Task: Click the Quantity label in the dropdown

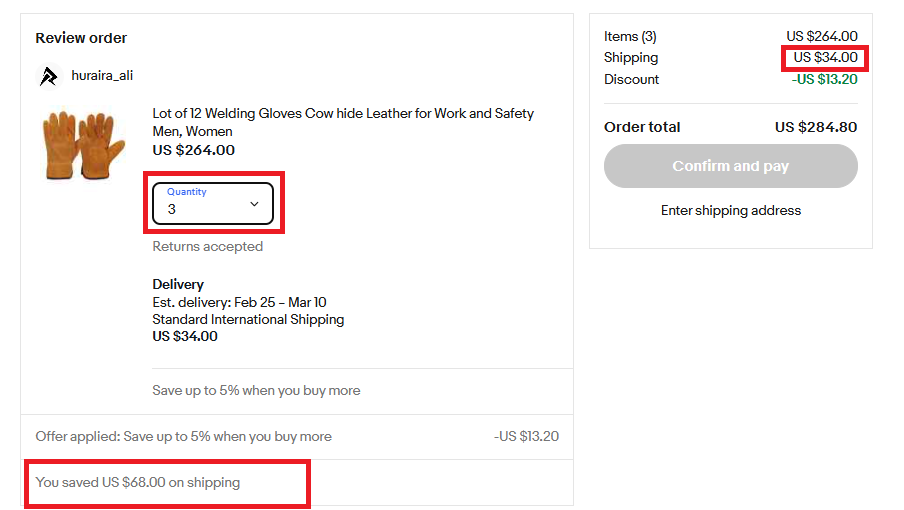Action: coord(187,192)
